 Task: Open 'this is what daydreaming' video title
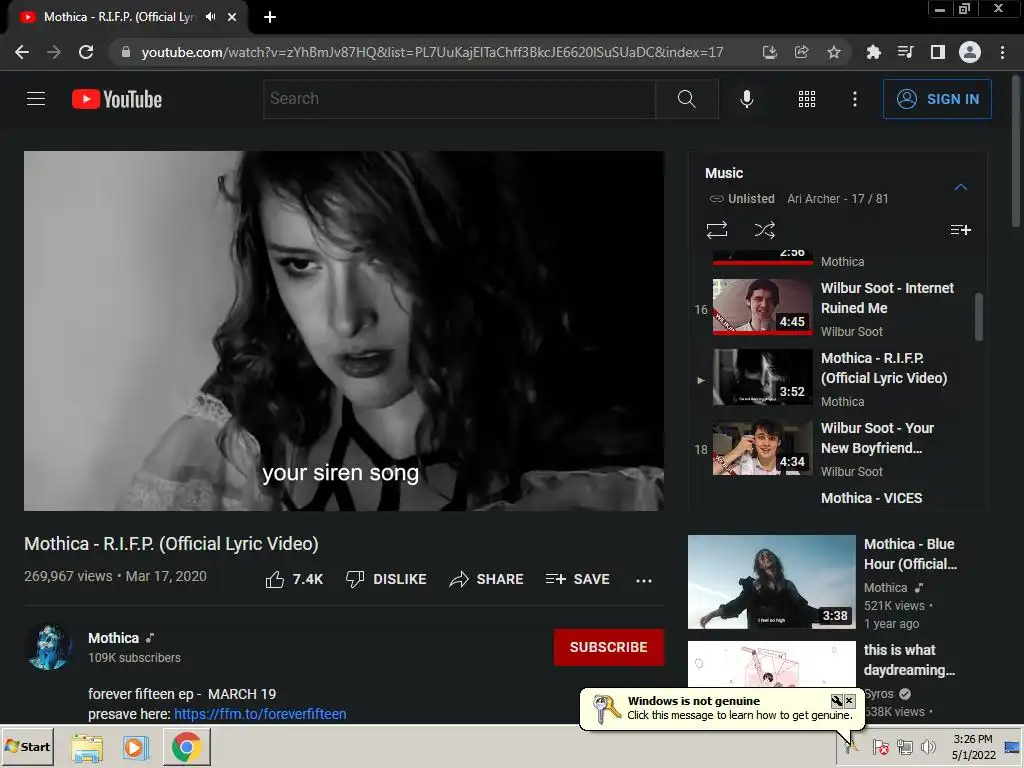(x=909, y=660)
